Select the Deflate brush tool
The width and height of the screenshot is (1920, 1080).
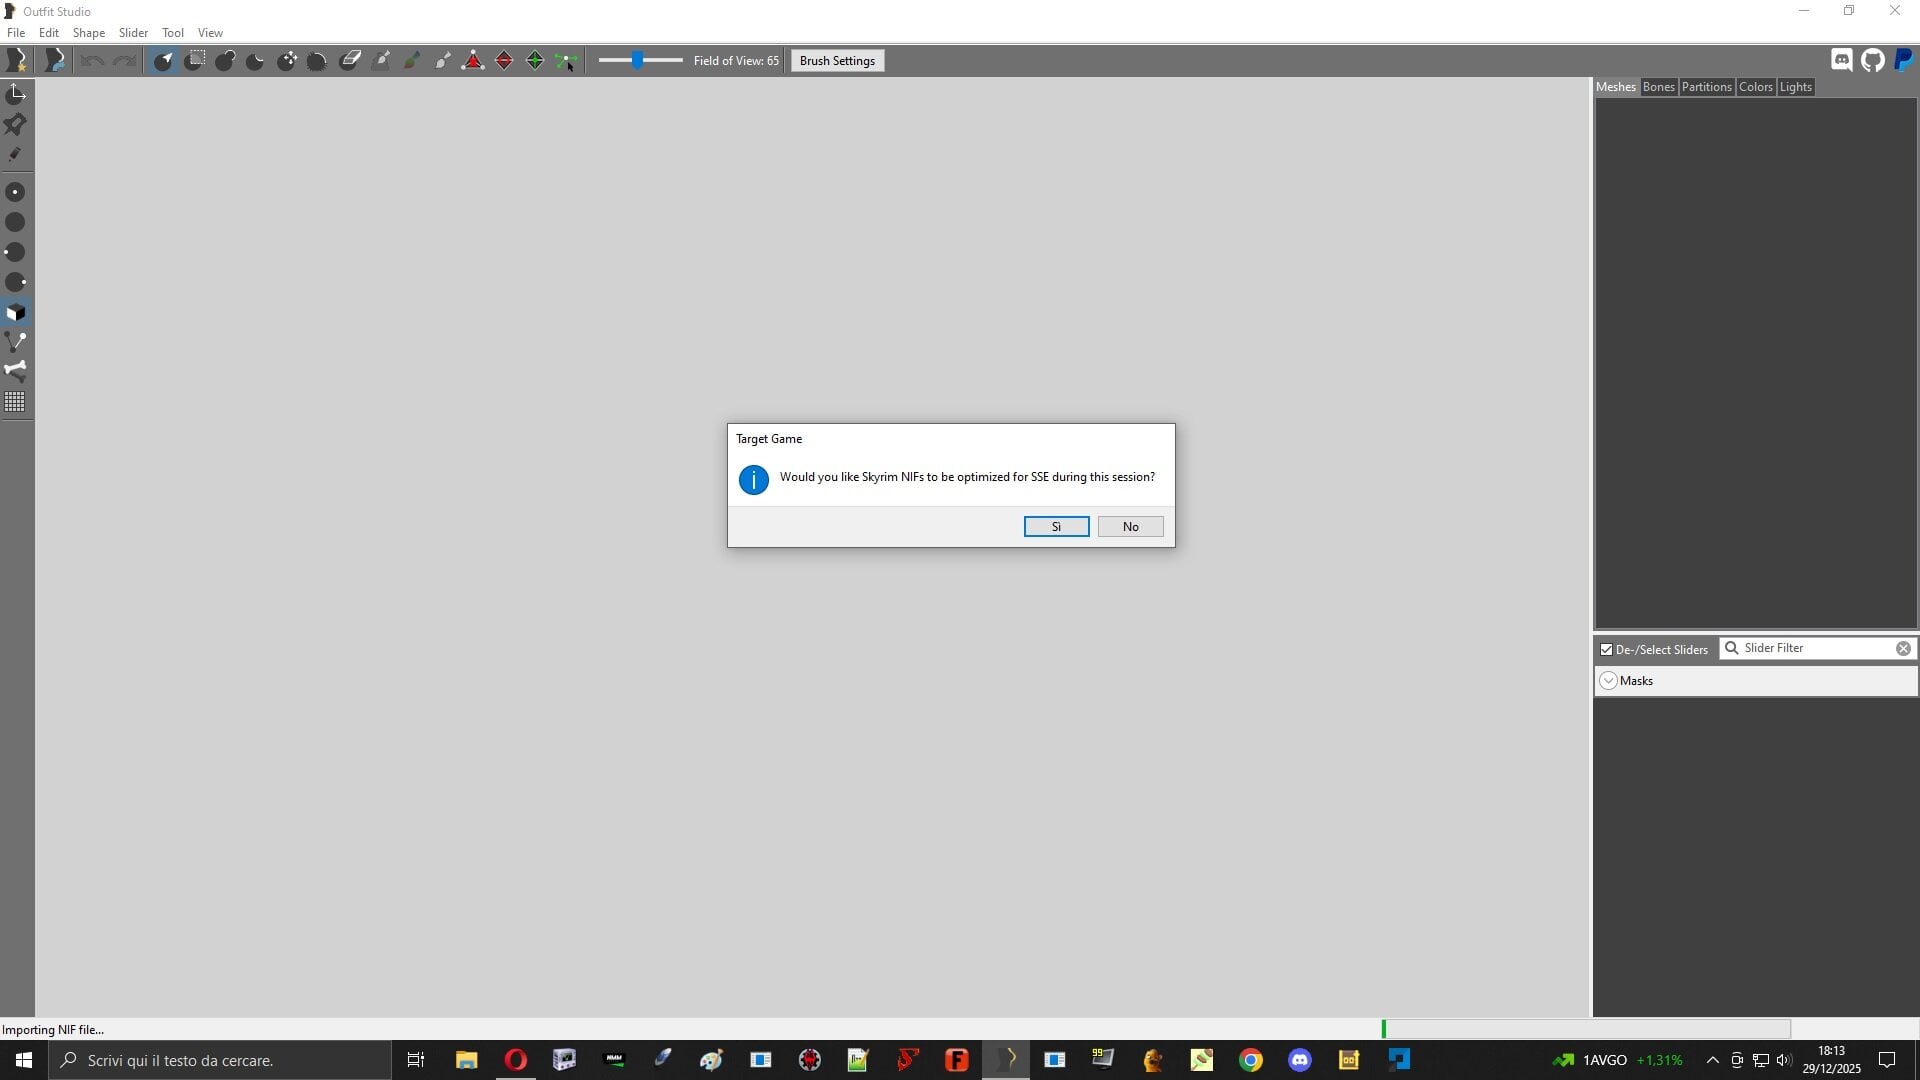256,61
